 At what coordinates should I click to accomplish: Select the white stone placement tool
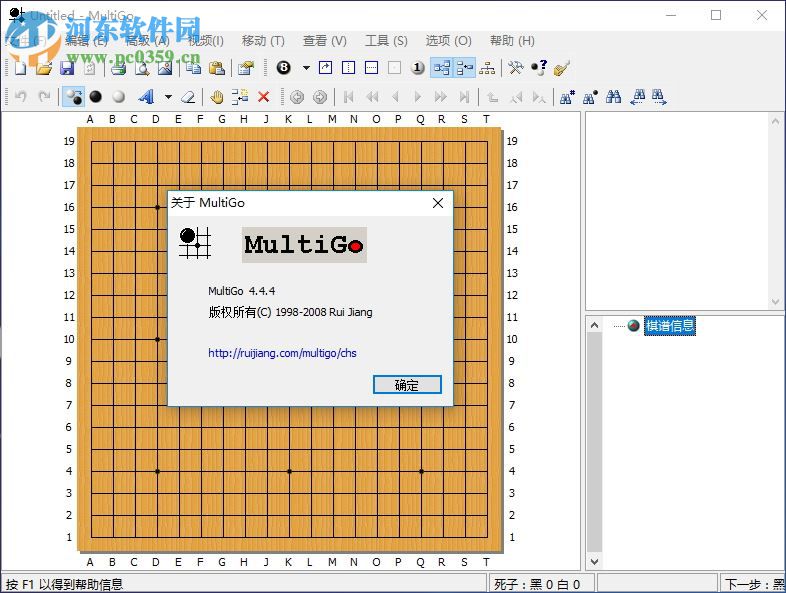point(119,96)
